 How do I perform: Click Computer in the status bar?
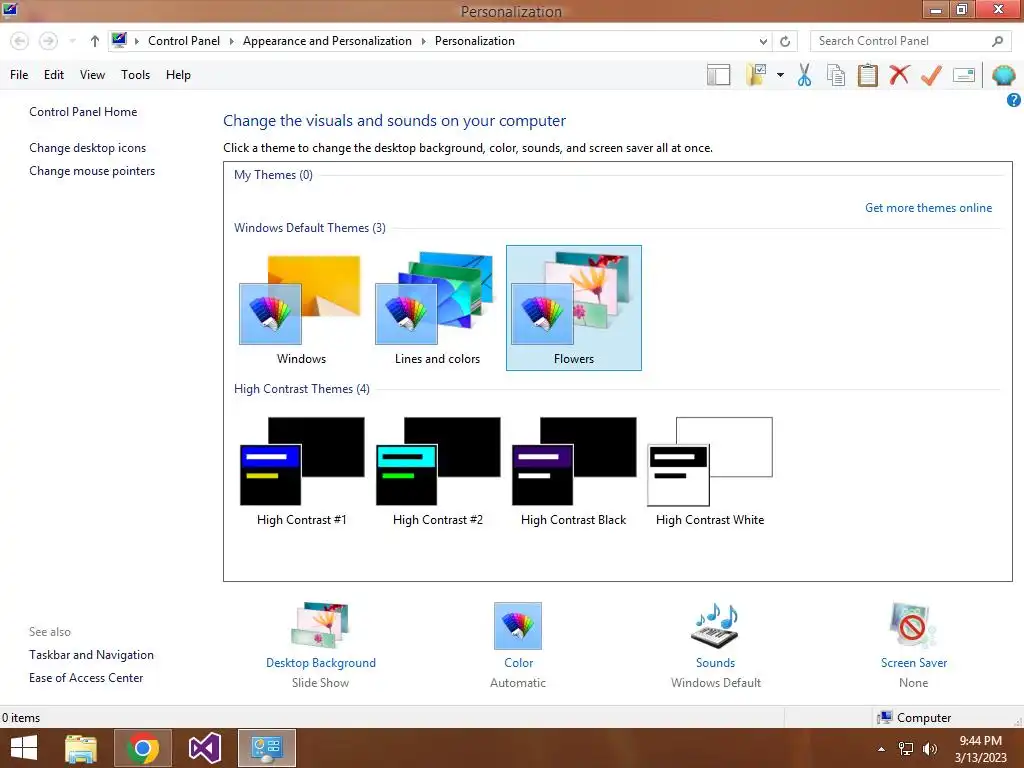click(x=914, y=718)
